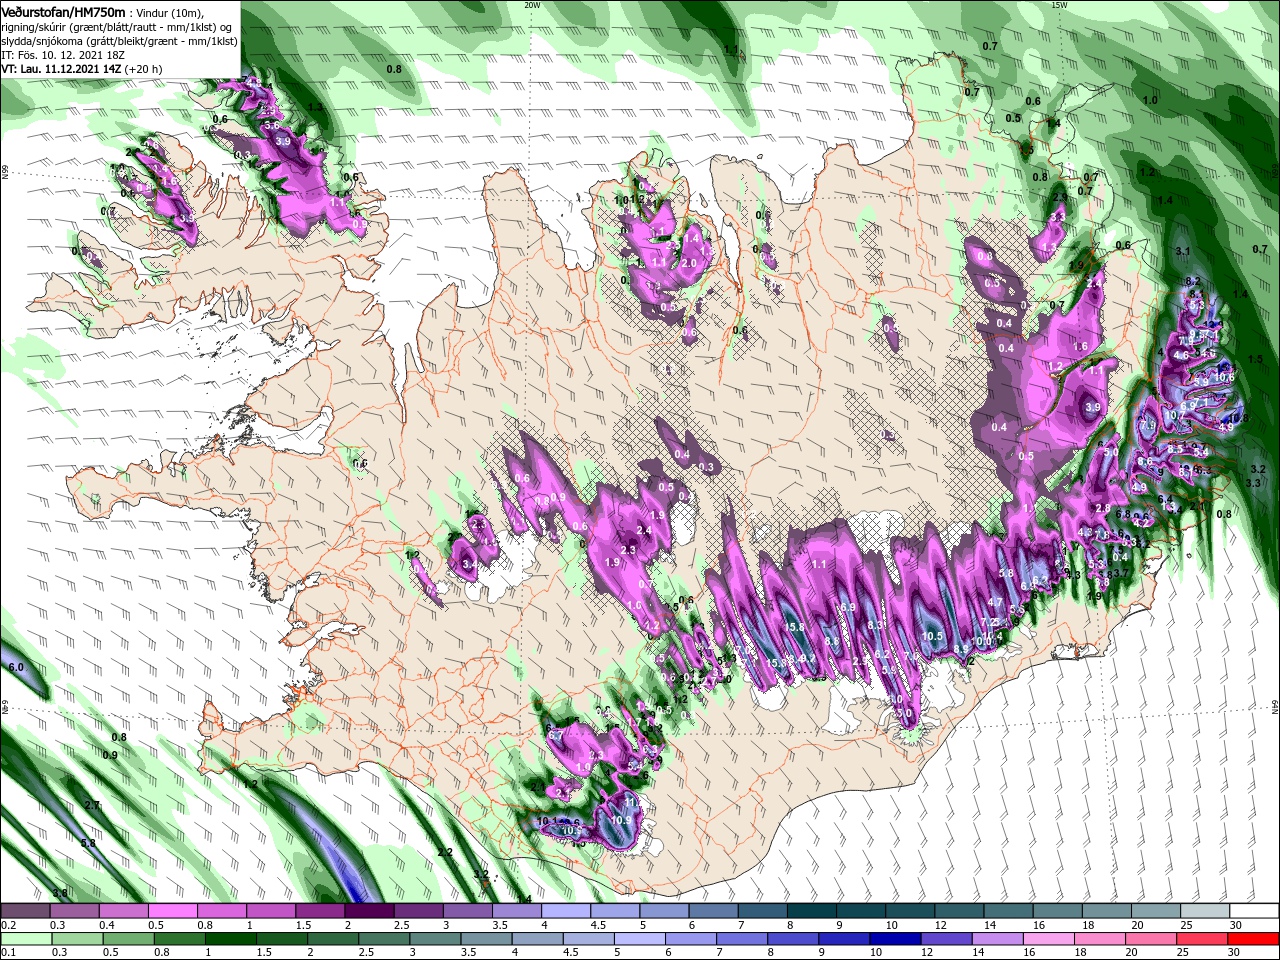Click the 0.2 label in the top legend row

click(8, 925)
